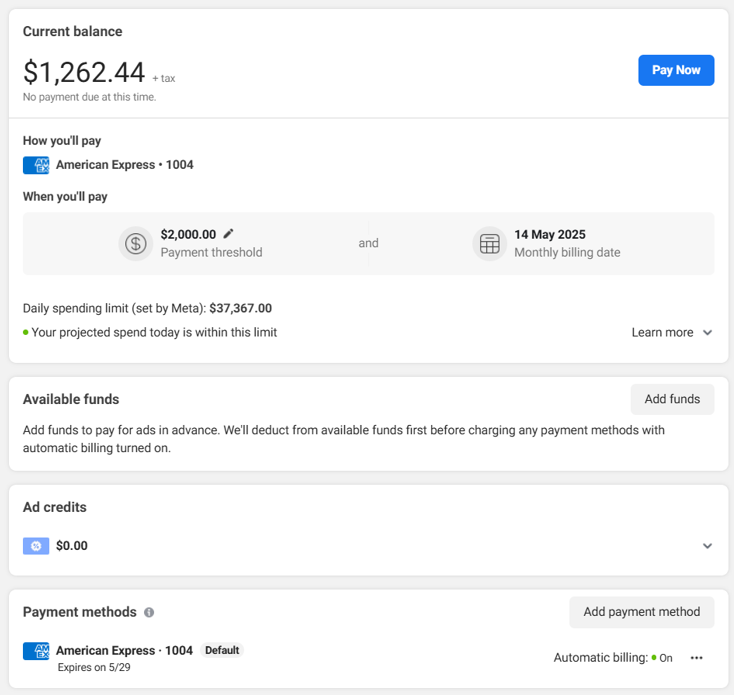Click the pencil icon to edit payment threshold
The height and width of the screenshot is (695, 734).
tap(228, 234)
